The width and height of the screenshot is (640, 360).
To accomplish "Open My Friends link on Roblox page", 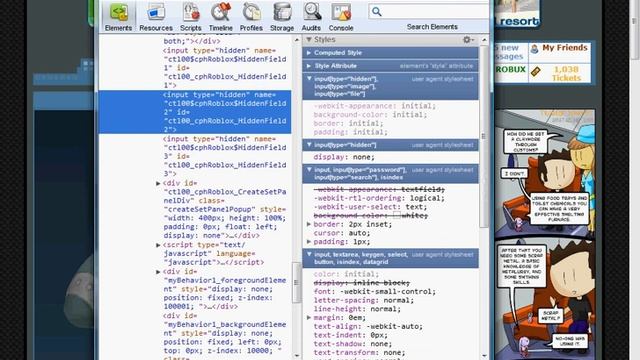I will pyautogui.click(x=564, y=48).
